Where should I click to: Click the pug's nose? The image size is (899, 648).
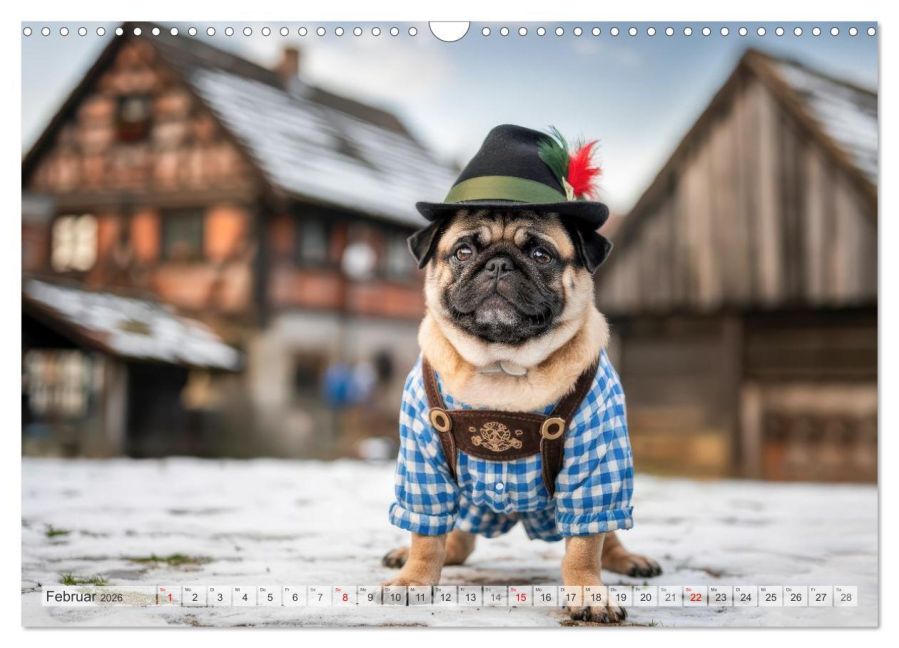pyautogui.click(x=499, y=265)
